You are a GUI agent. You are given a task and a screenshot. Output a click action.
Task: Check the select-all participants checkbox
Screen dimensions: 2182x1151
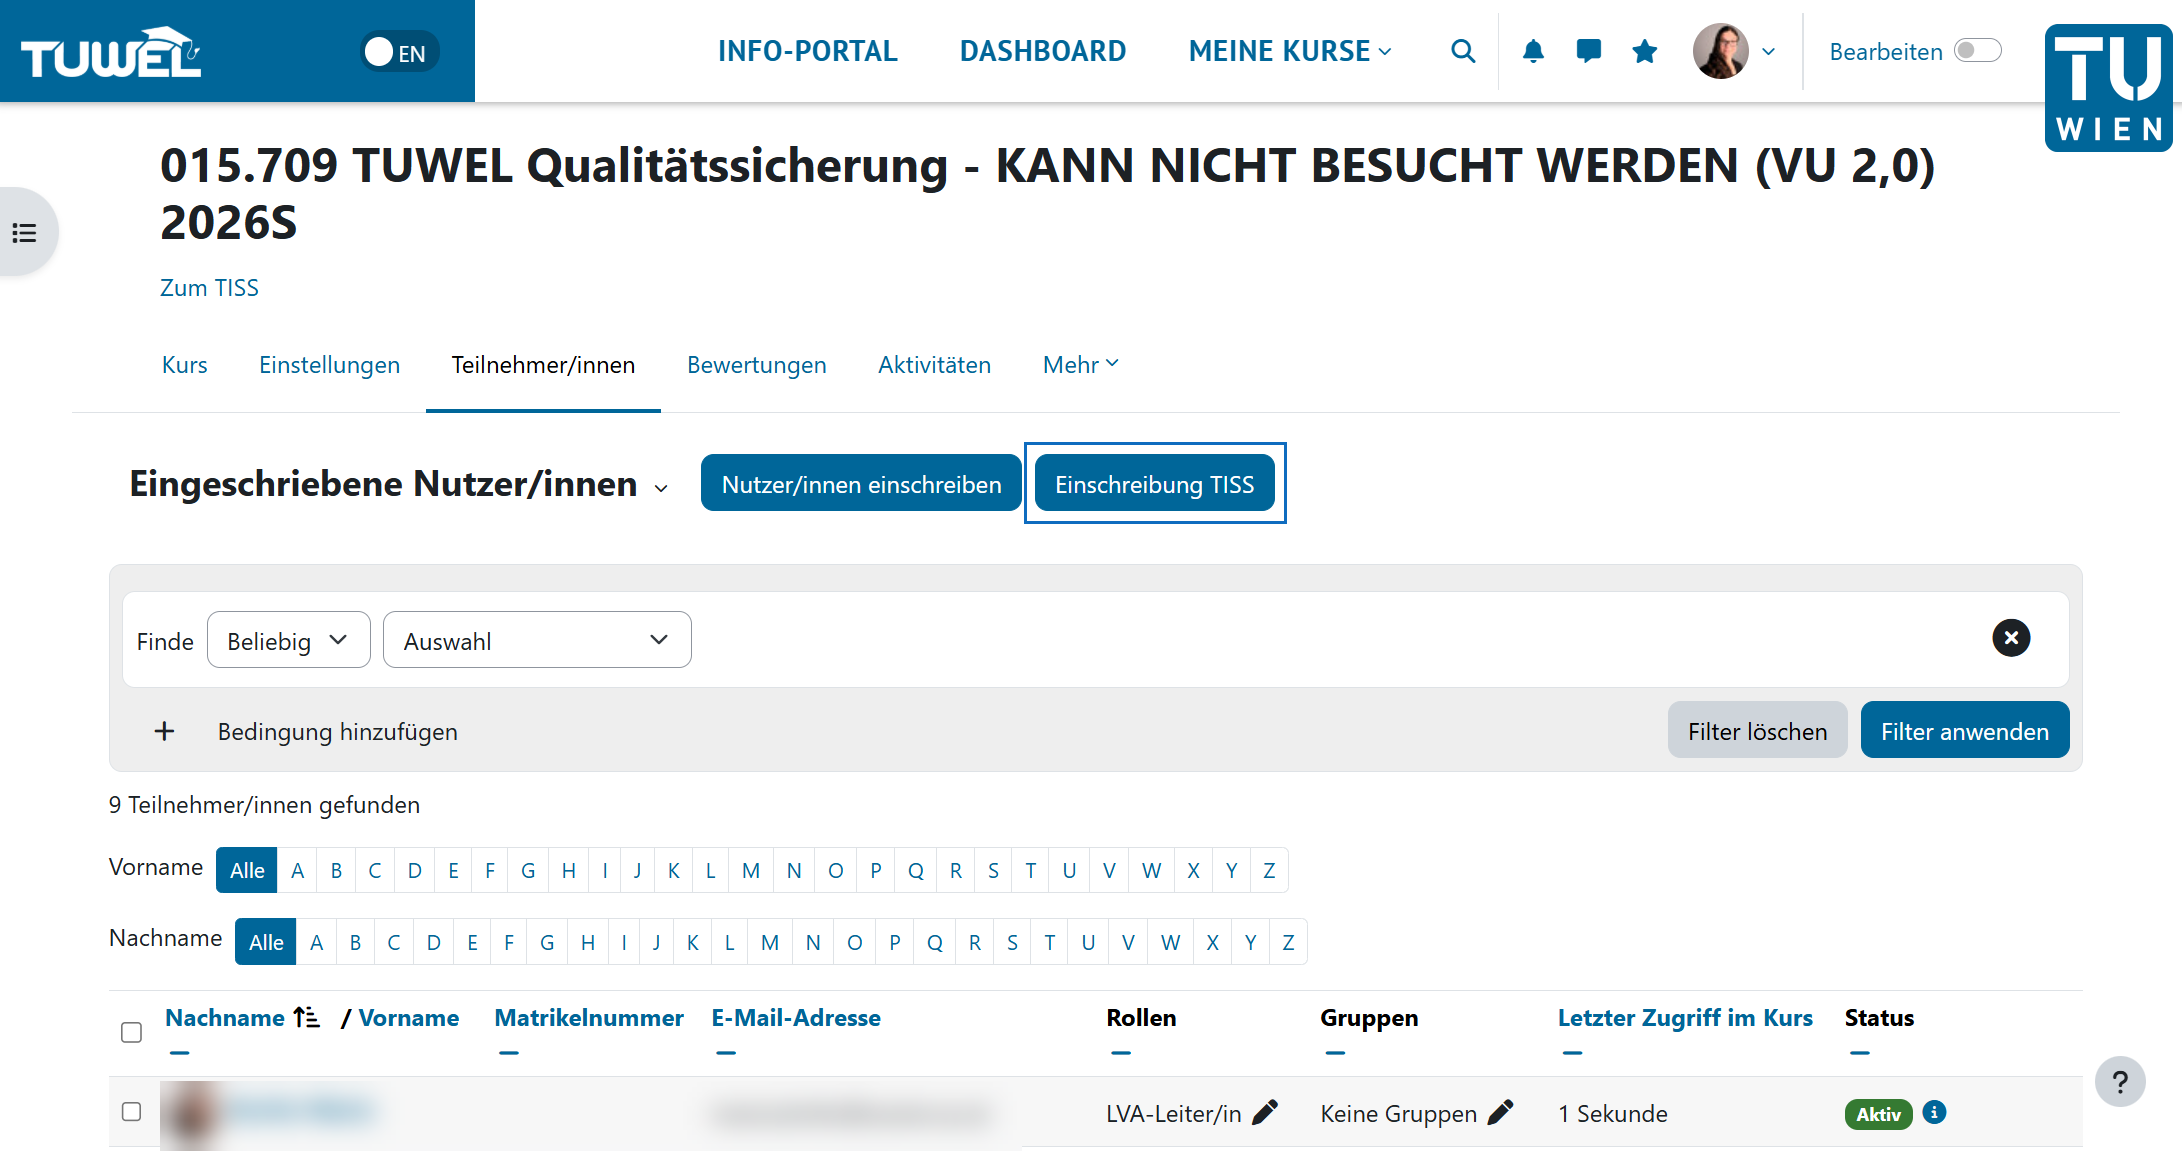[x=131, y=1031]
